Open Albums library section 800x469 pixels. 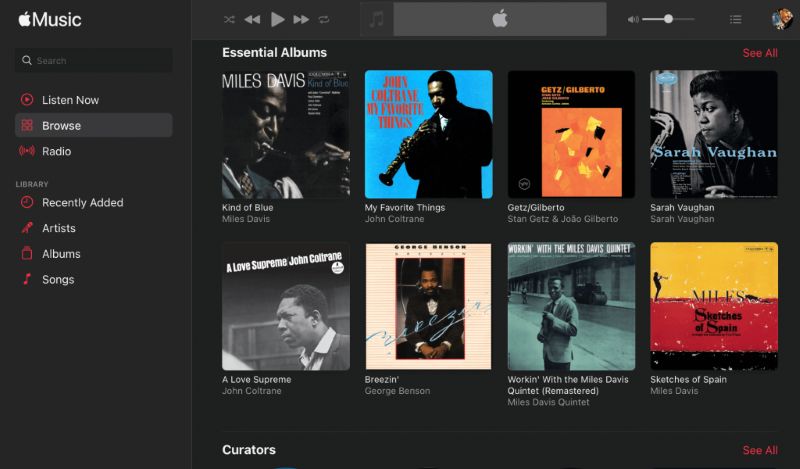point(93,254)
